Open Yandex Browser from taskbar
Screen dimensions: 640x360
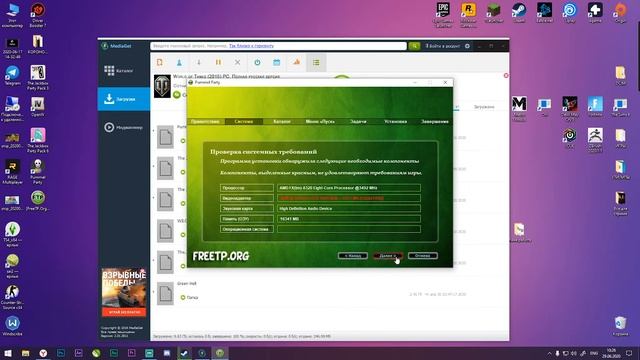(x=43, y=353)
